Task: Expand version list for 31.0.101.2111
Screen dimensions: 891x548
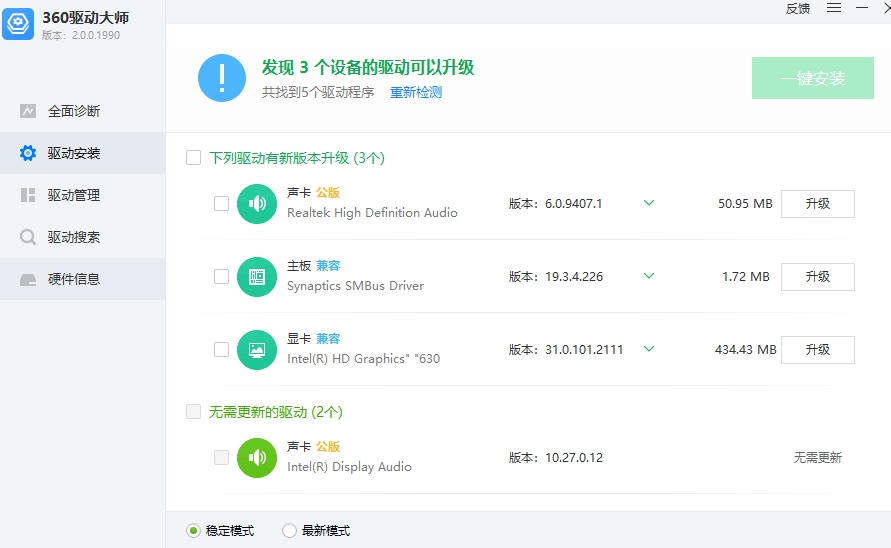Action: point(649,348)
